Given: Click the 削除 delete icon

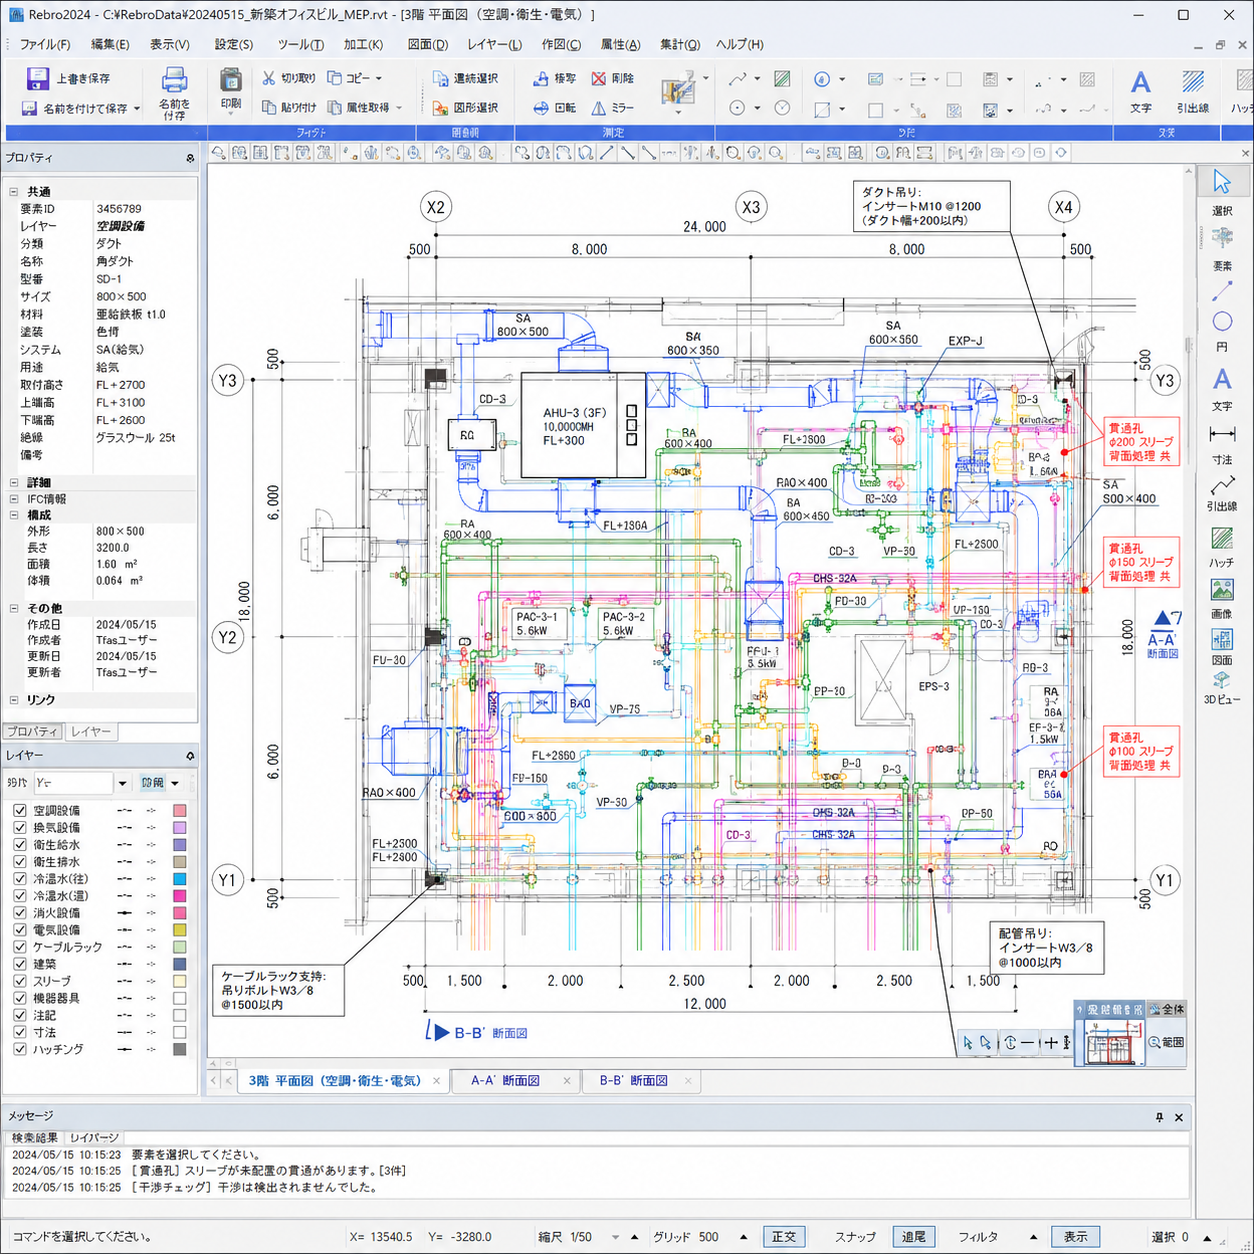Looking at the screenshot, I should tap(598, 78).
